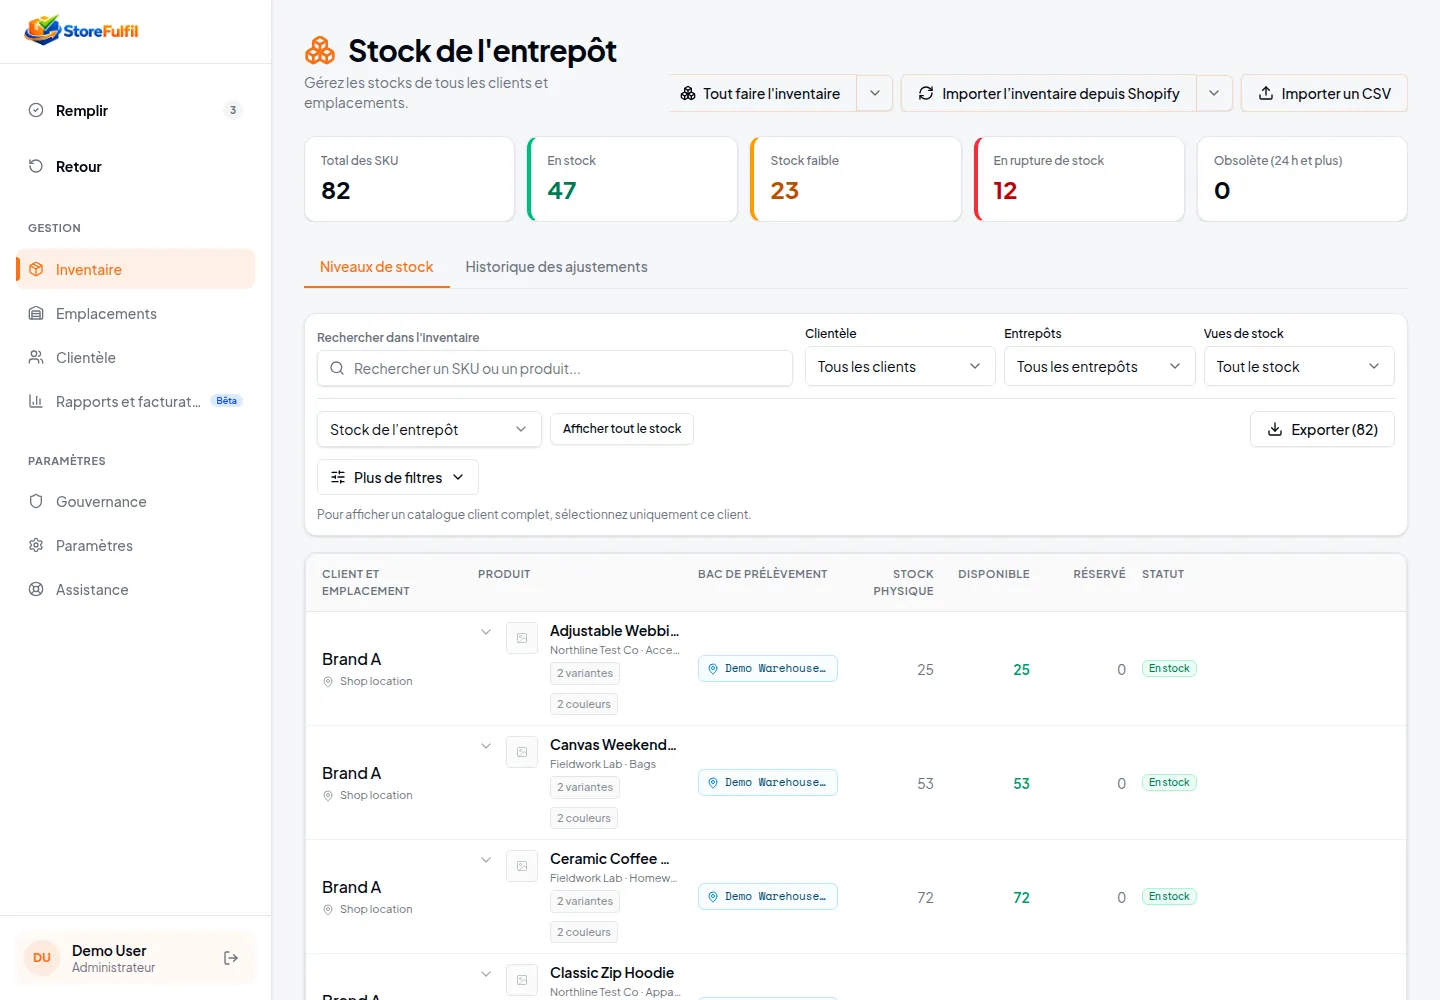Viewport: 1440px width, 1000px height.
Task: Click Adjustable Webbi… product thumbnail
Action: [522, 638]
